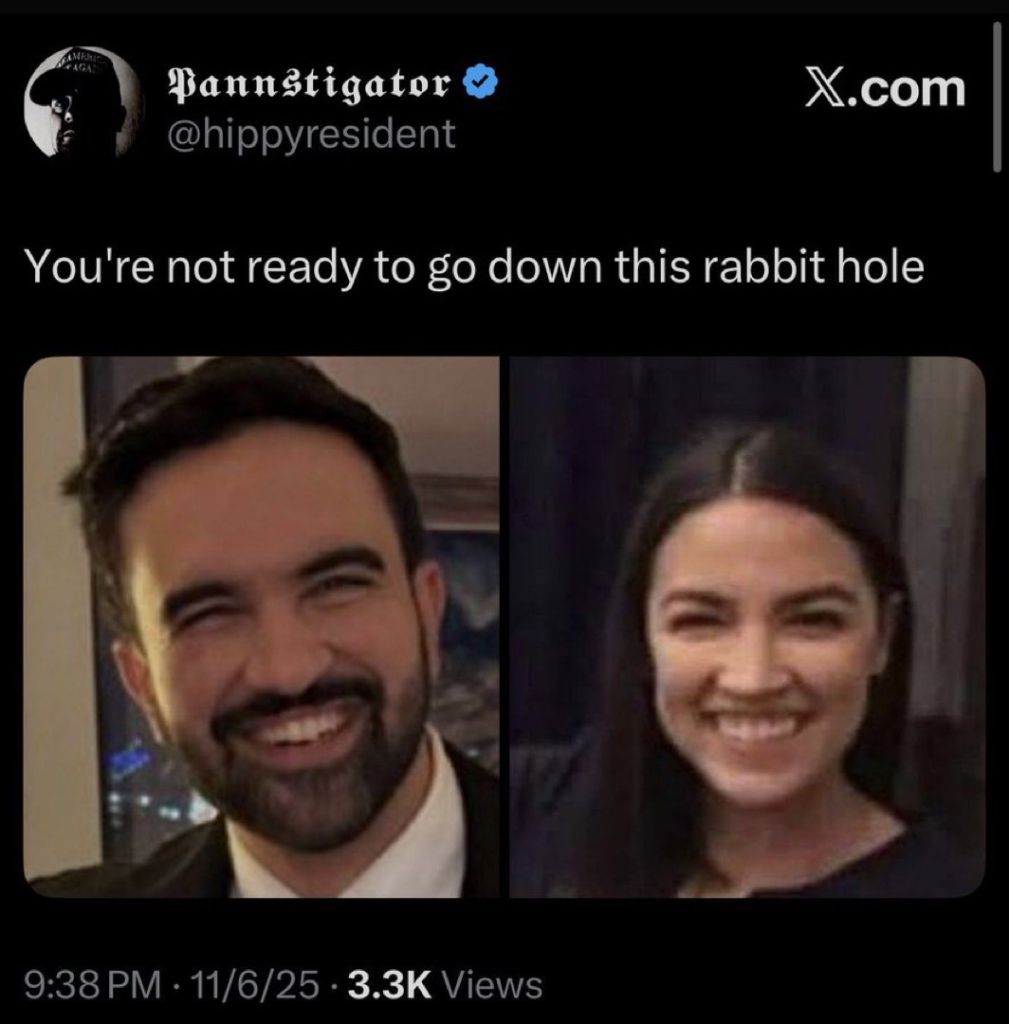1009x1024 pixels.
Task: Click the blue verified checkmark badge
Action: point(481,82)
